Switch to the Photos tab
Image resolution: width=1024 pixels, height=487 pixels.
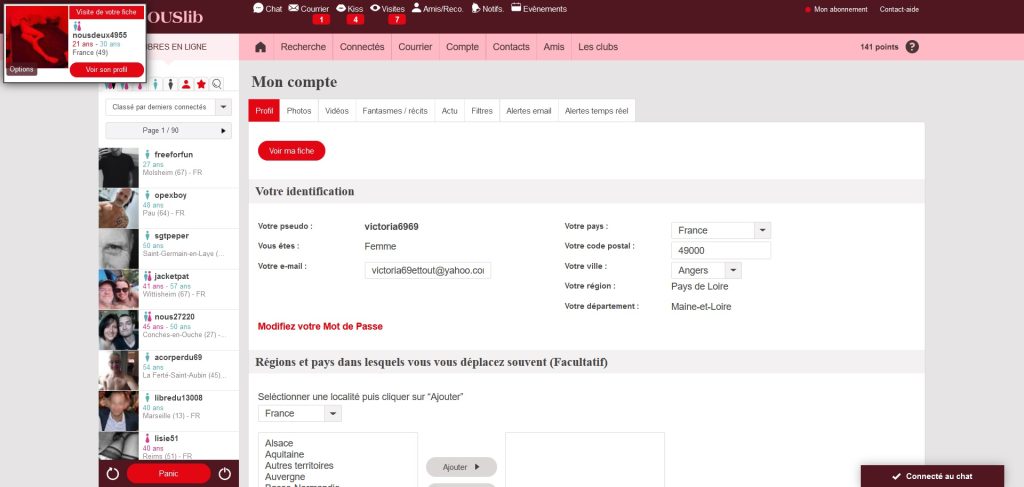[x=299, y=111]
